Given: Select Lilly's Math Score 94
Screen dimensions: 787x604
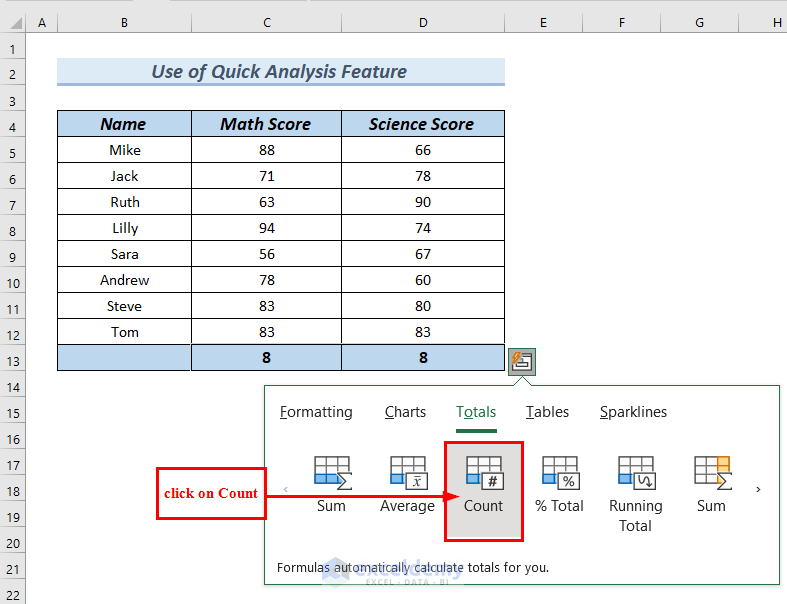Looking at the screenshot, I should click(267, 228).
